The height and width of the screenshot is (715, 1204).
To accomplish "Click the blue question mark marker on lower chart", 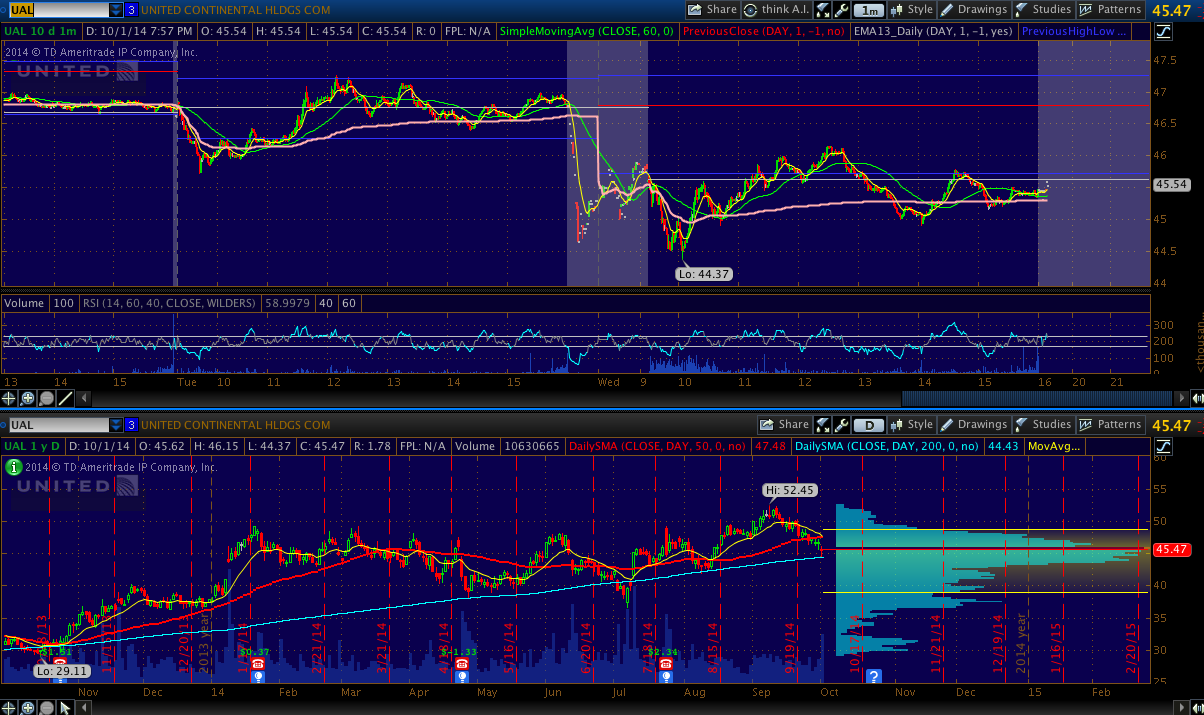I will (874, 677).
